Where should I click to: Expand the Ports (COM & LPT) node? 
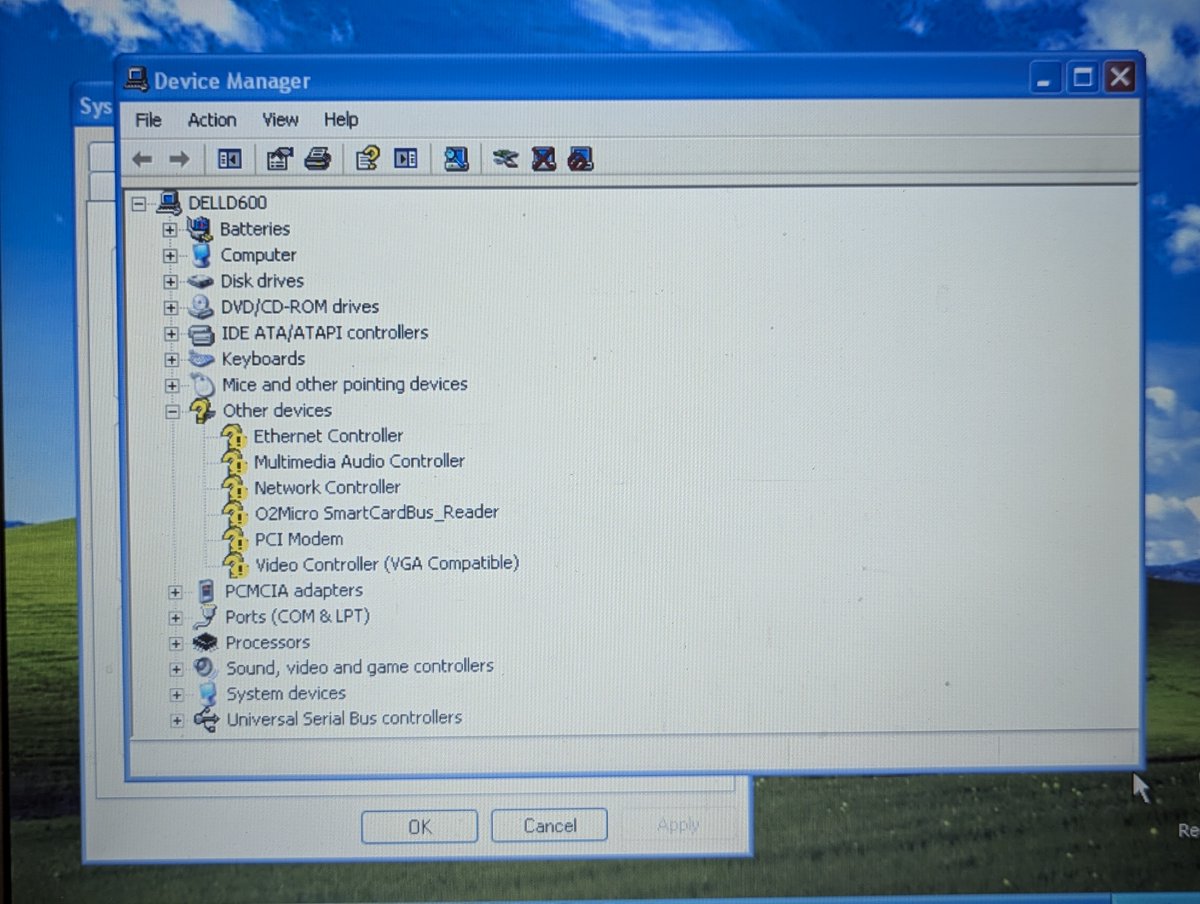click(x=175, y=617)
